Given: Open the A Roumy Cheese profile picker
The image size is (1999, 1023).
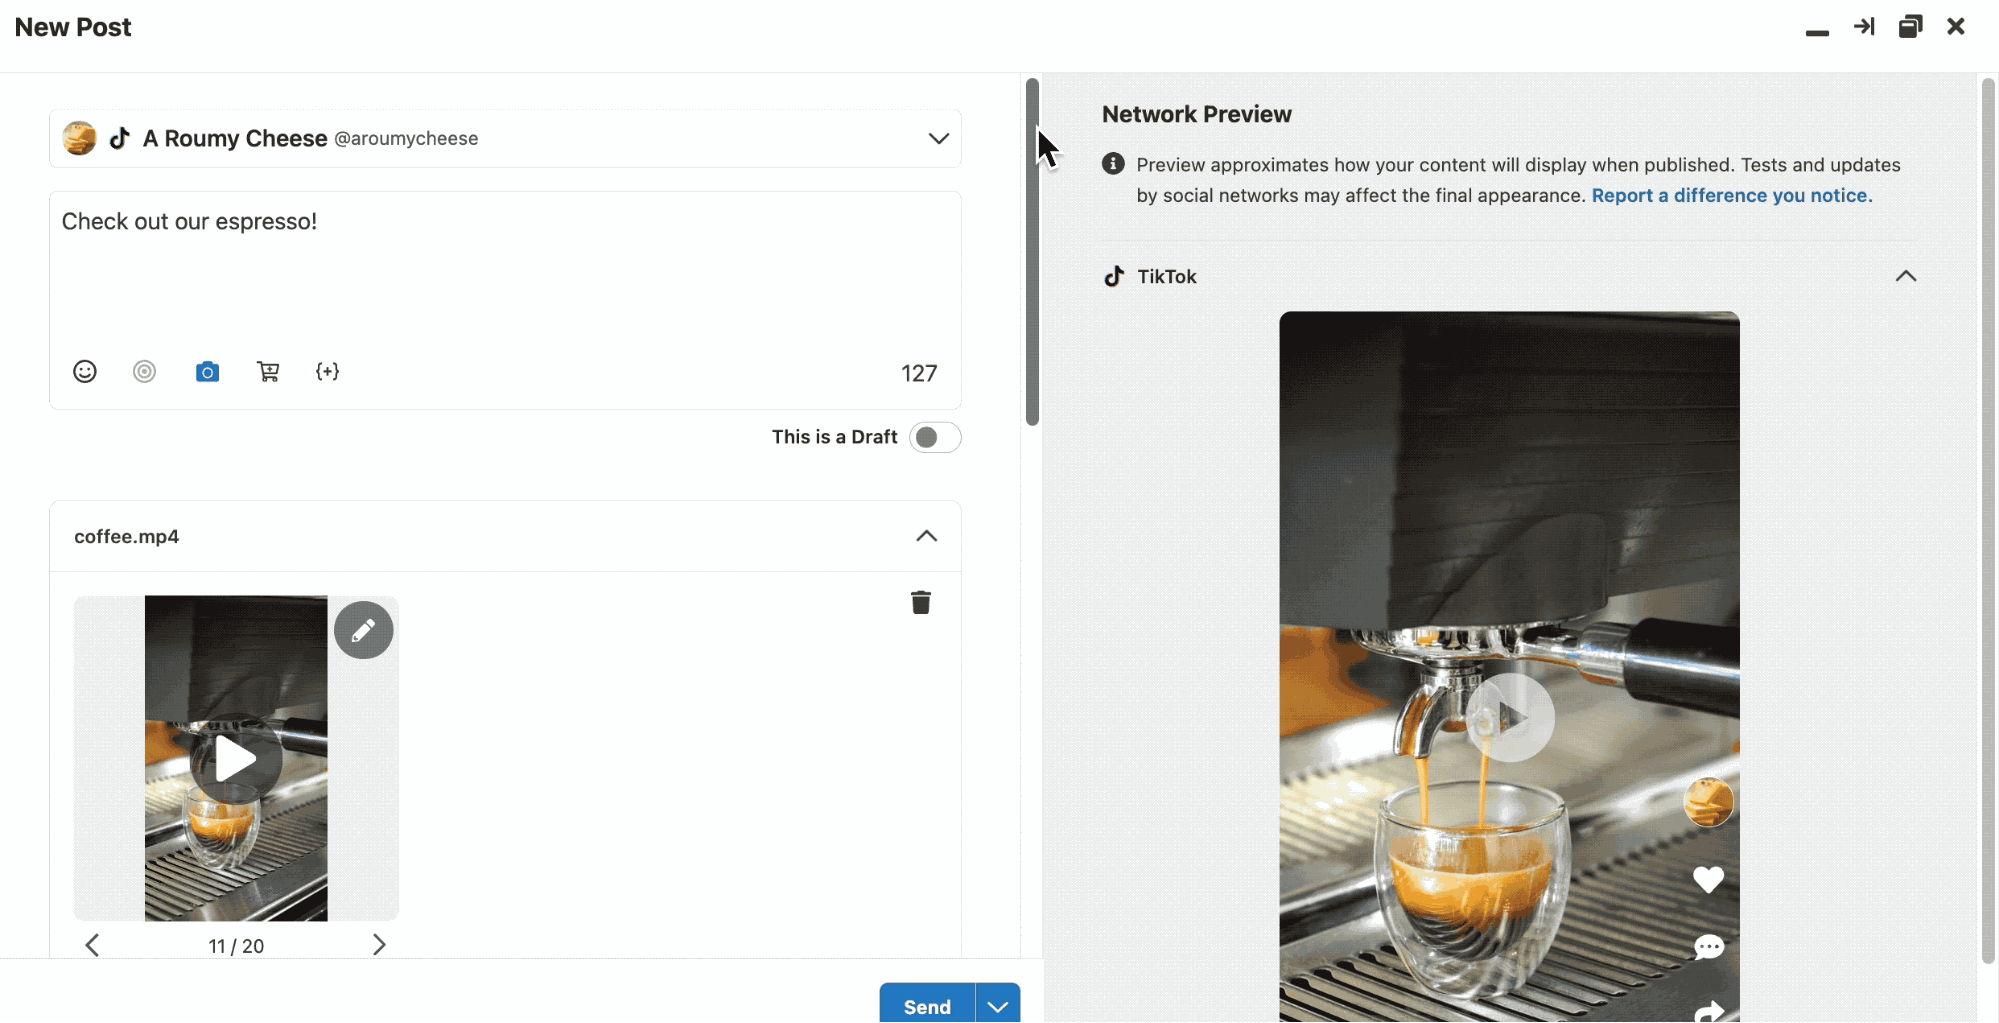Looking at the screenshot, I should [505, 138].
